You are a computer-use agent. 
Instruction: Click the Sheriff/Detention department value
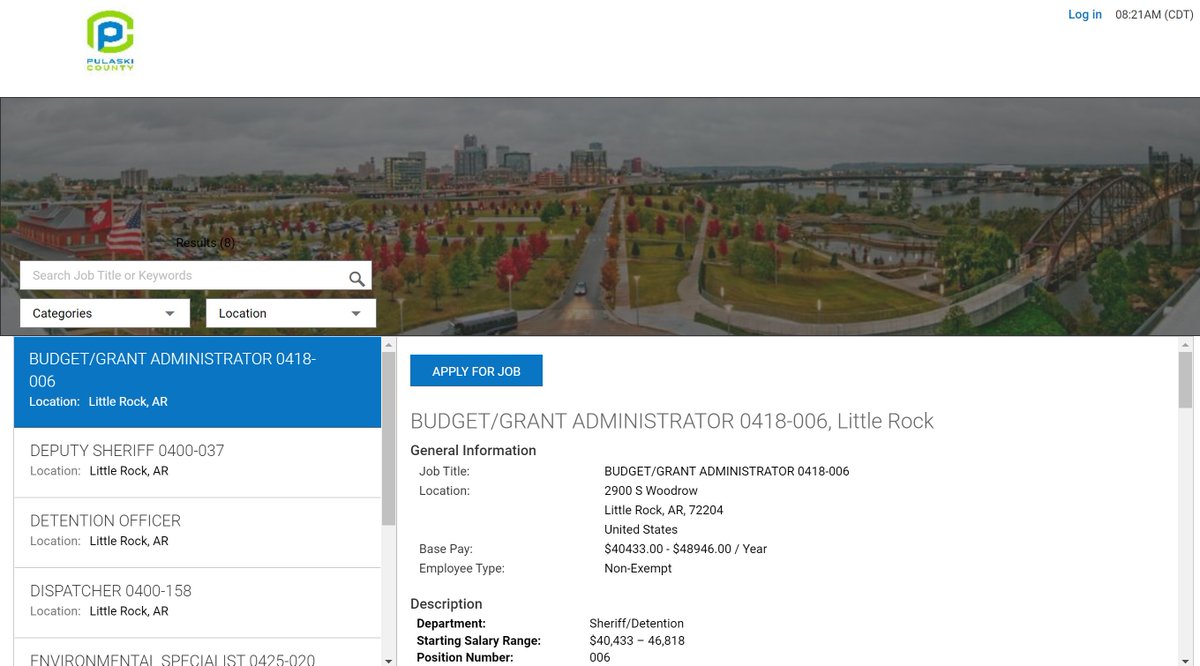click(637, 623)
